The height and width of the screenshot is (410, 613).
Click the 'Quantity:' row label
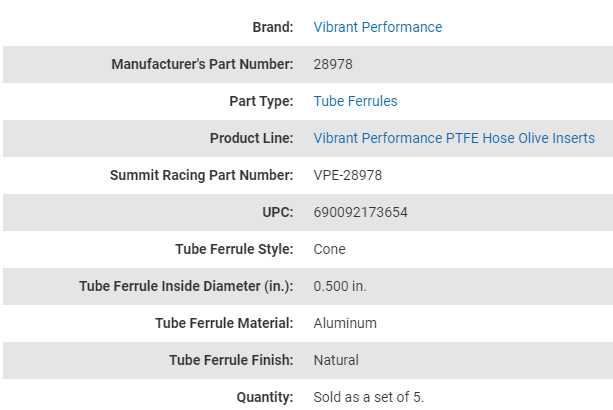[x=265, y=397]
